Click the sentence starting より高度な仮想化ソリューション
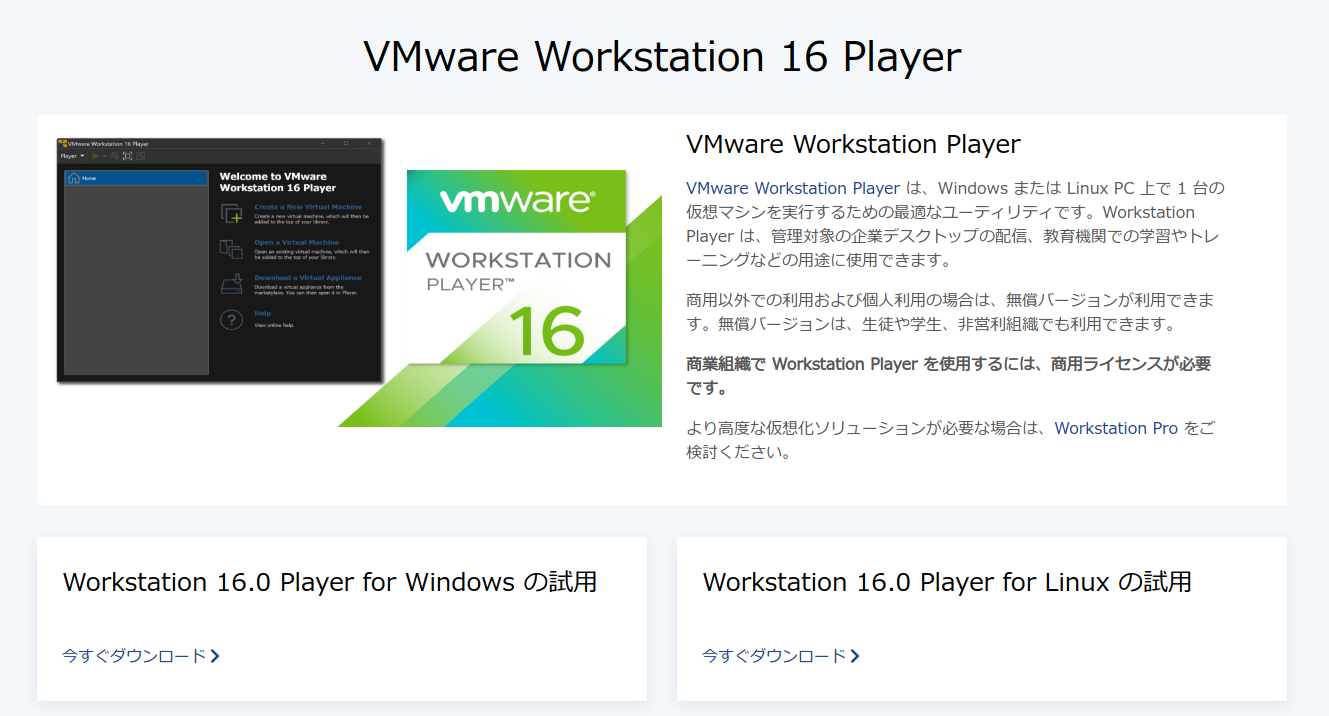The width and height of the screenshot is (1329, 716). pos(951,440)
